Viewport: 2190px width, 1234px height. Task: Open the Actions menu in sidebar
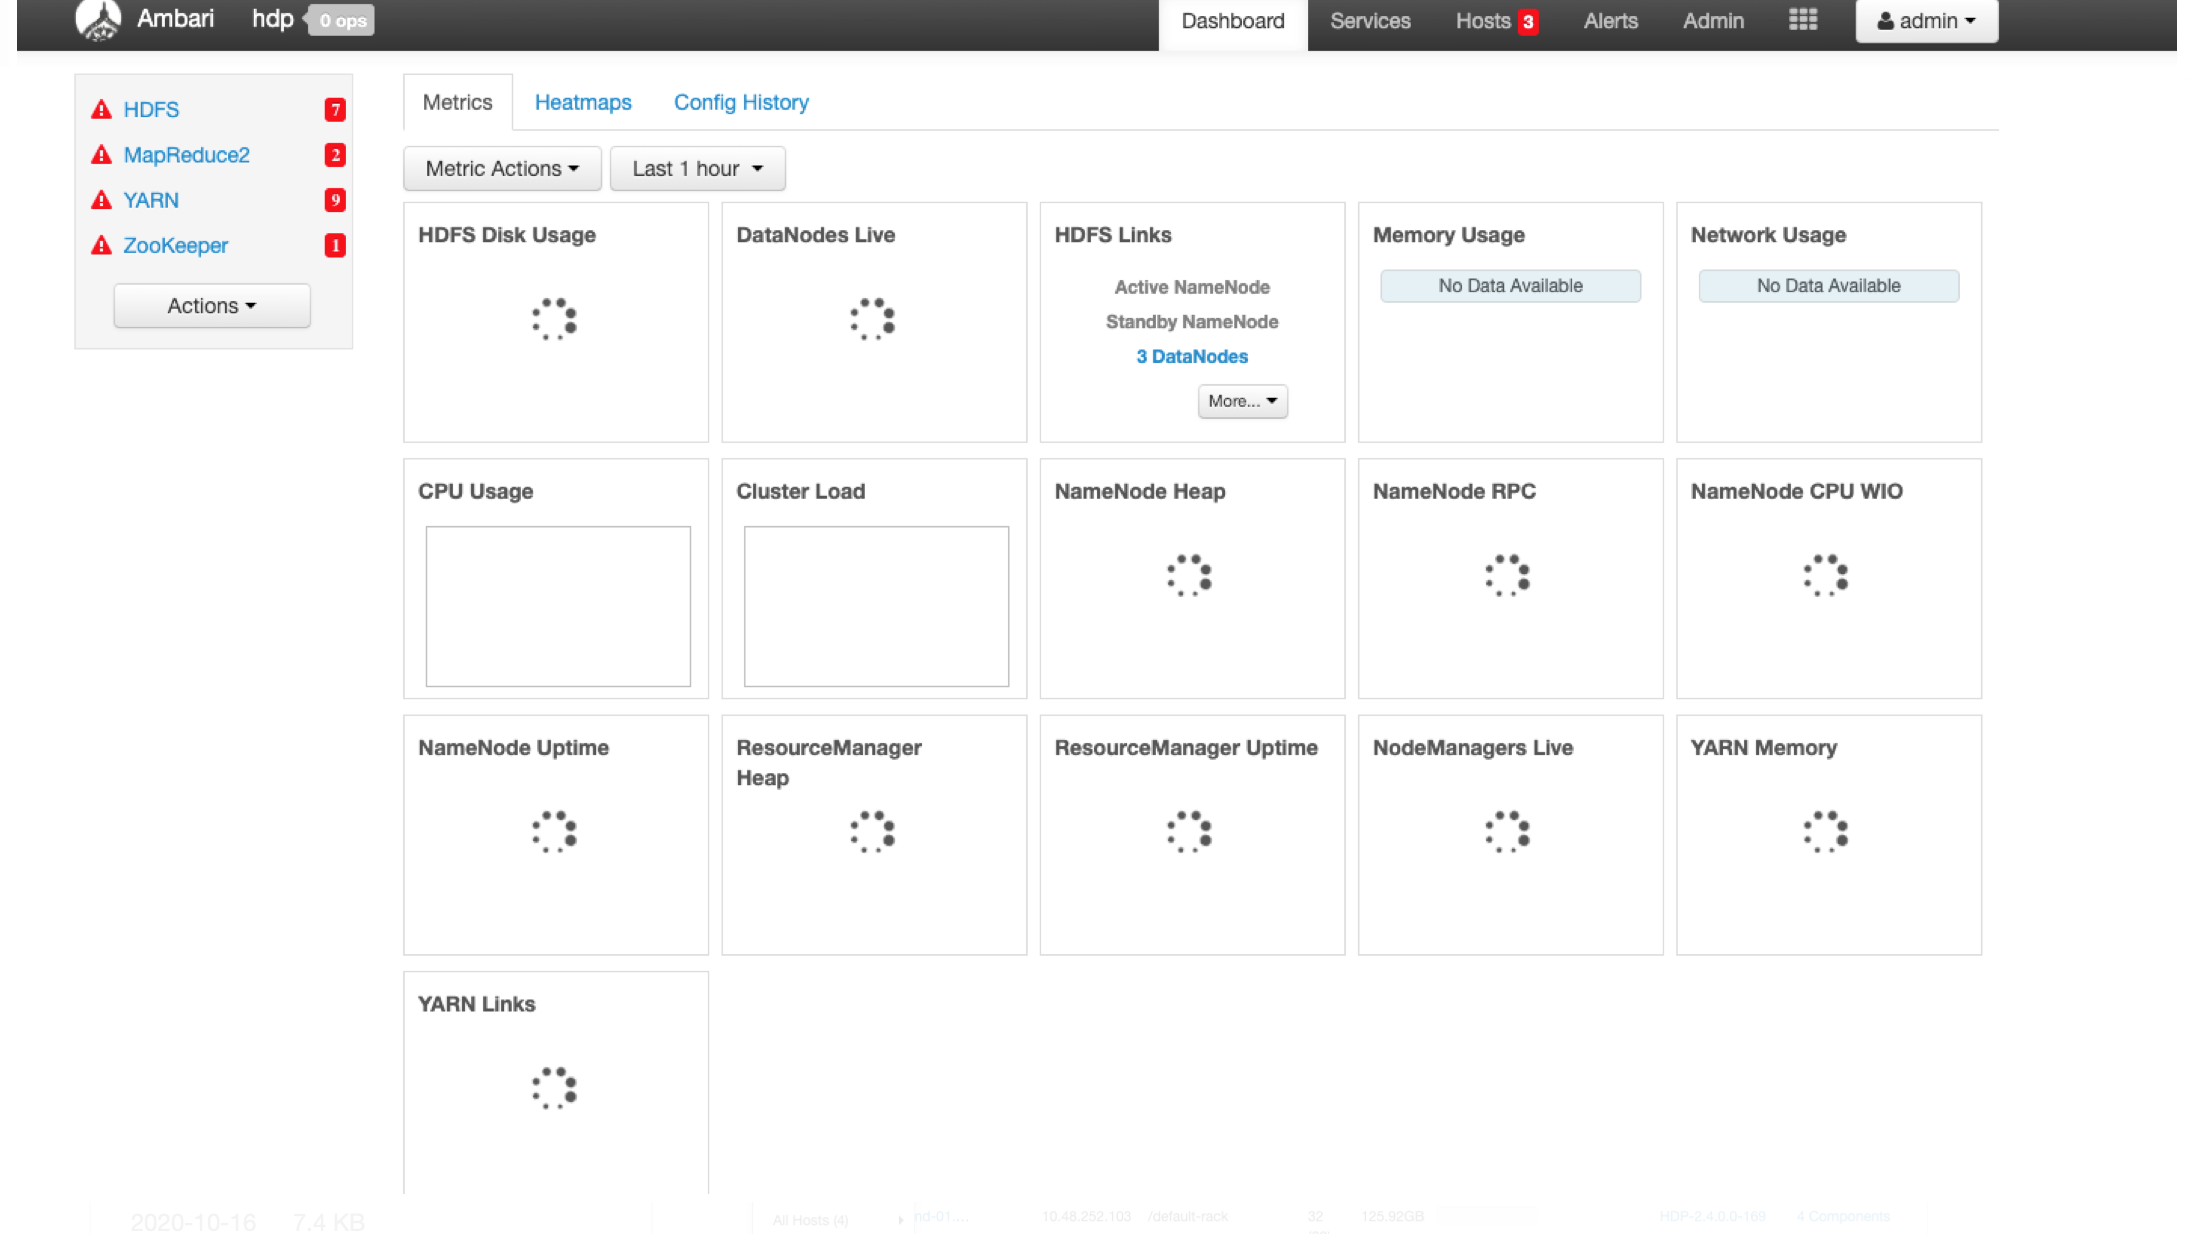(x=211, y=305)
